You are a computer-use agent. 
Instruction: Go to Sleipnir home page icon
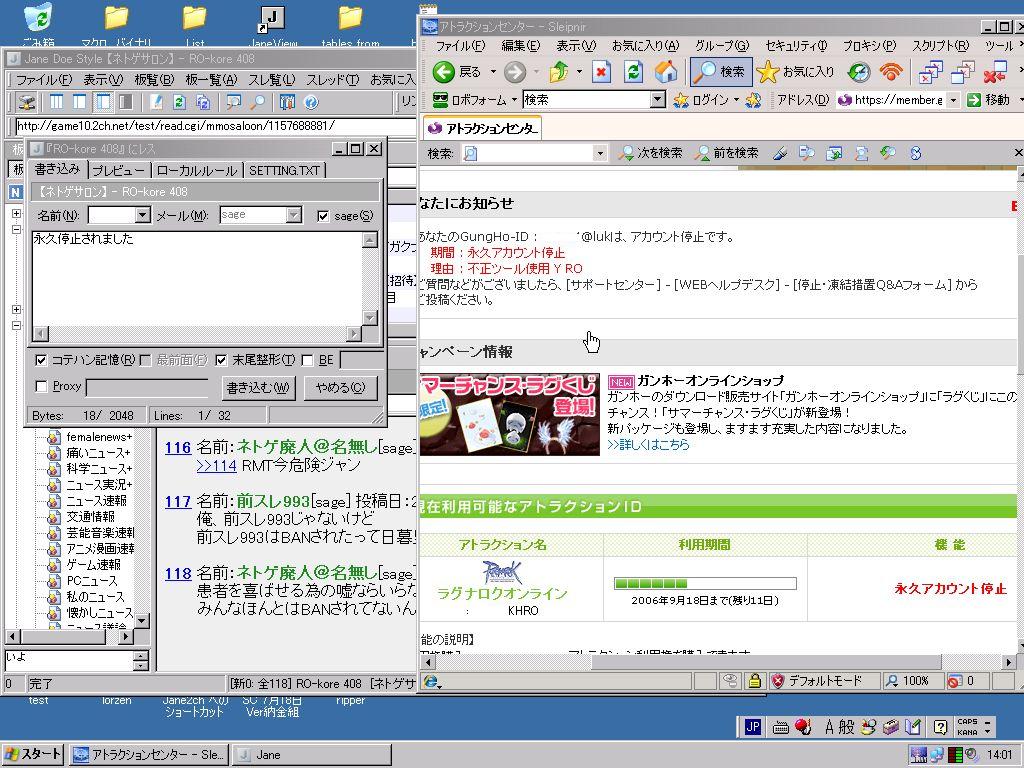click(x=665, y=72)
